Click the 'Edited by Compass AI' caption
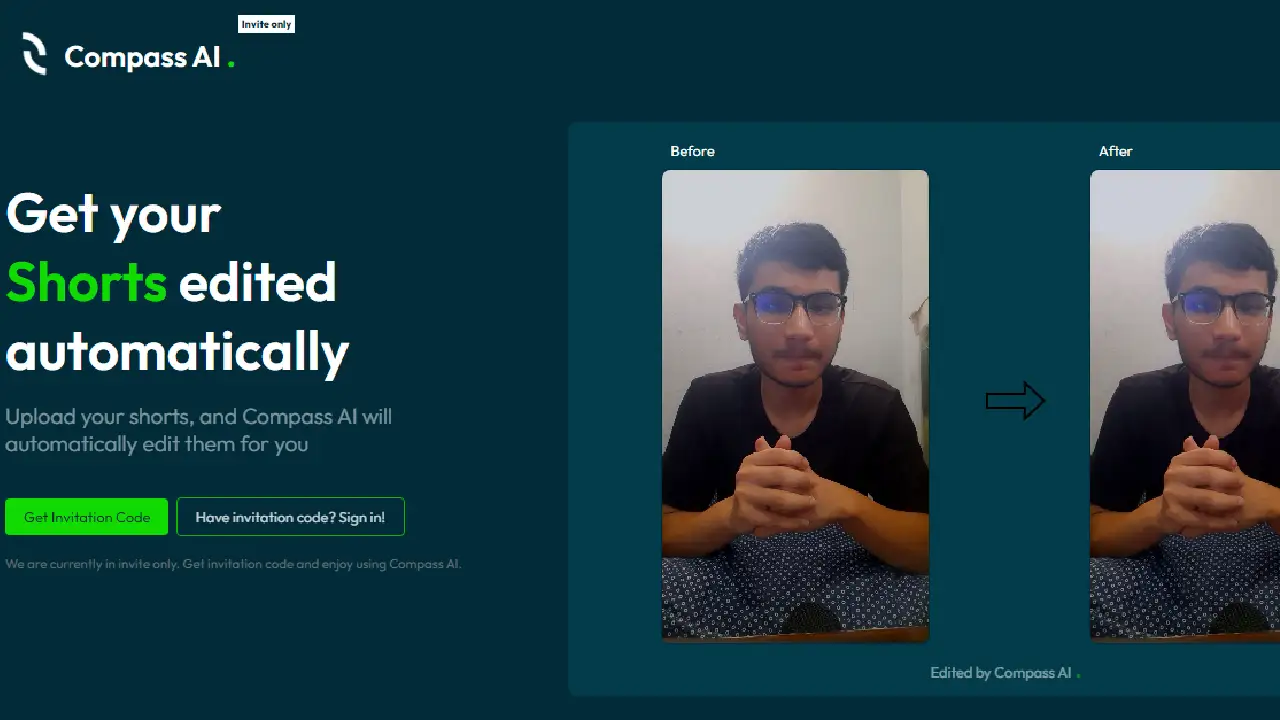This screenshot has height=720, width=1280. point(1001,673)
